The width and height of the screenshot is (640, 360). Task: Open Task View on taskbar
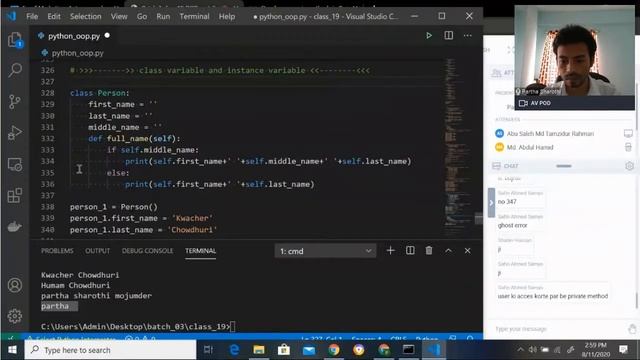pyautogui.click(x=208, y=350)
